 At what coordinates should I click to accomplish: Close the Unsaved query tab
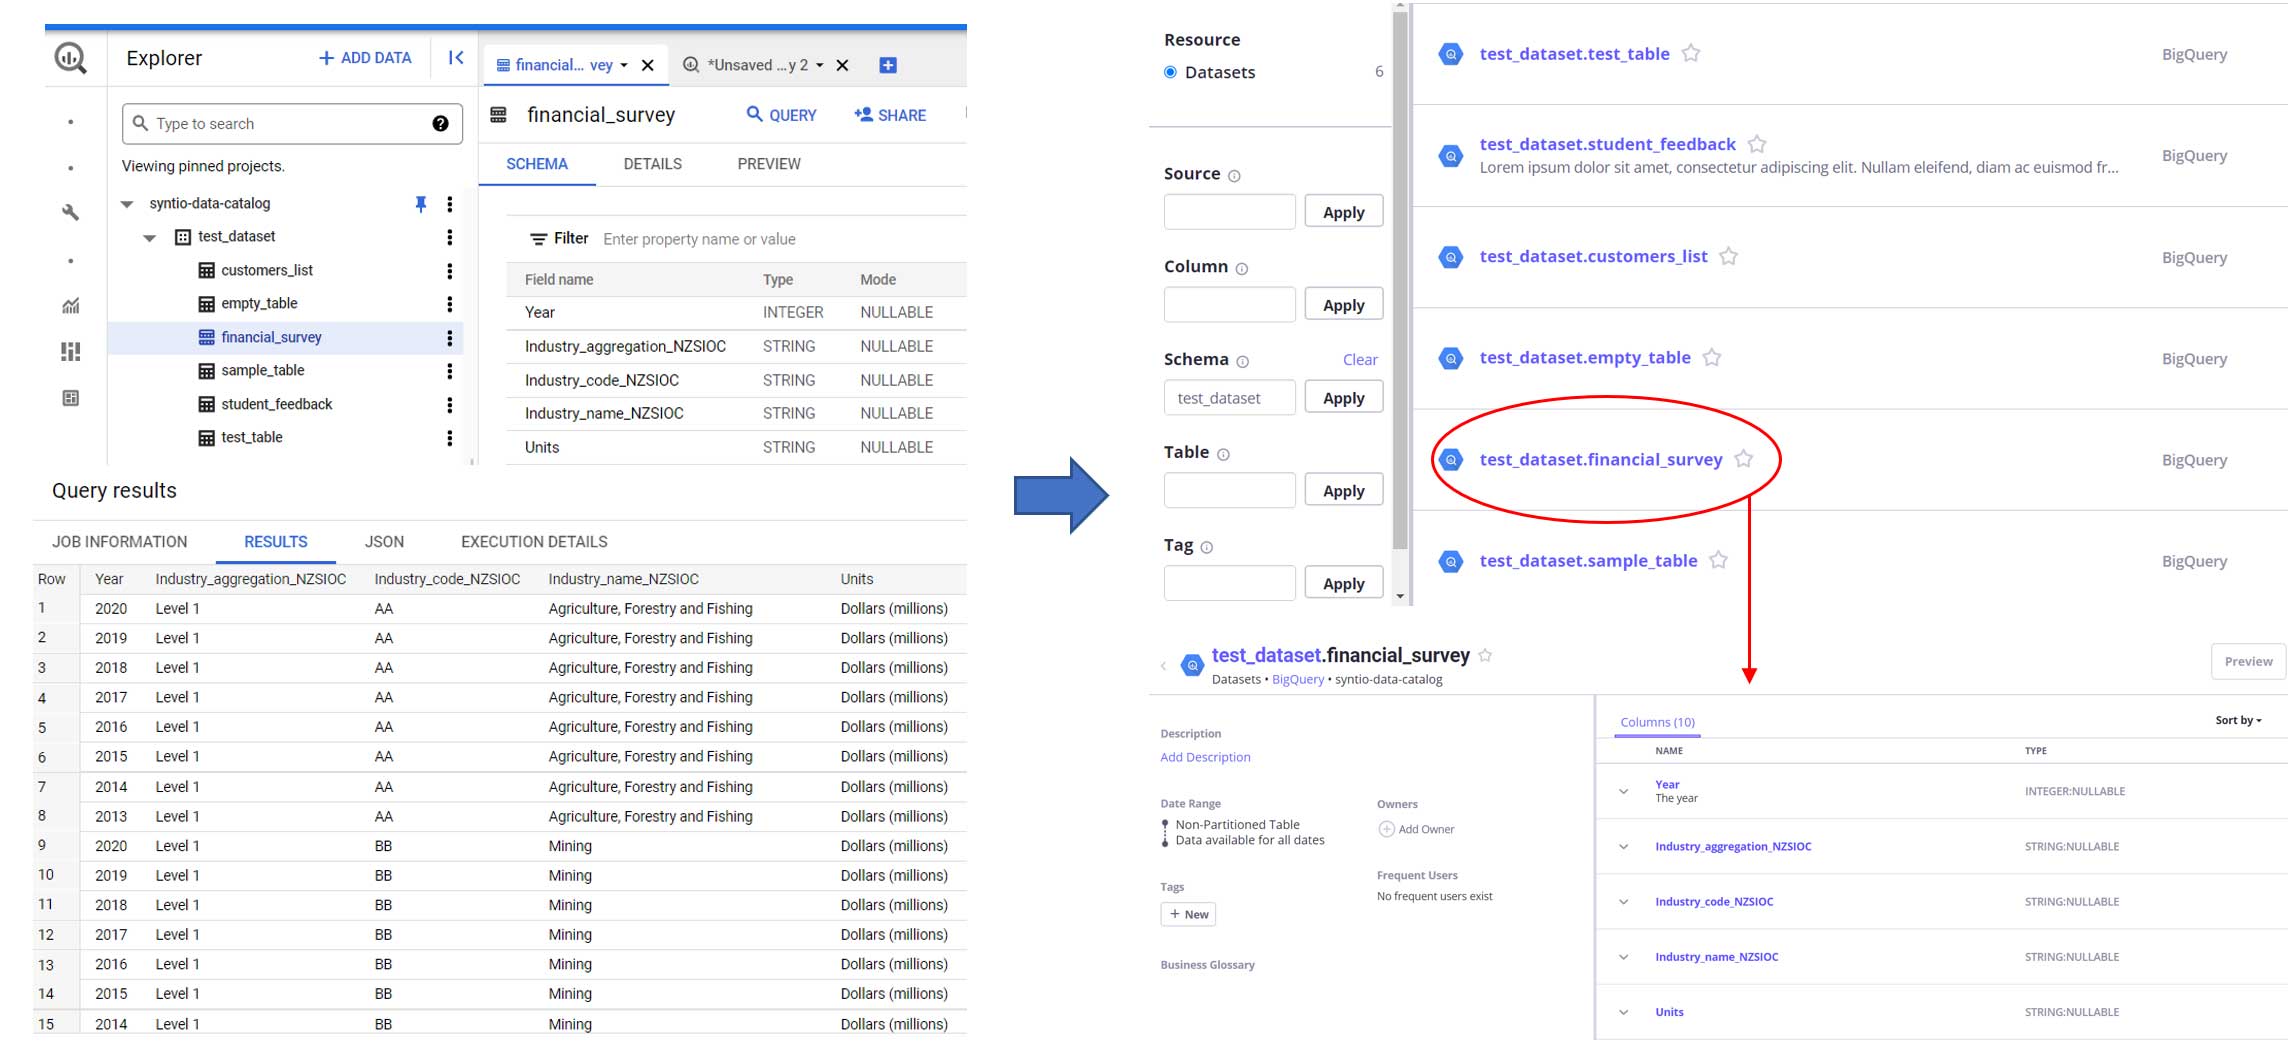[x=842, y=66]
